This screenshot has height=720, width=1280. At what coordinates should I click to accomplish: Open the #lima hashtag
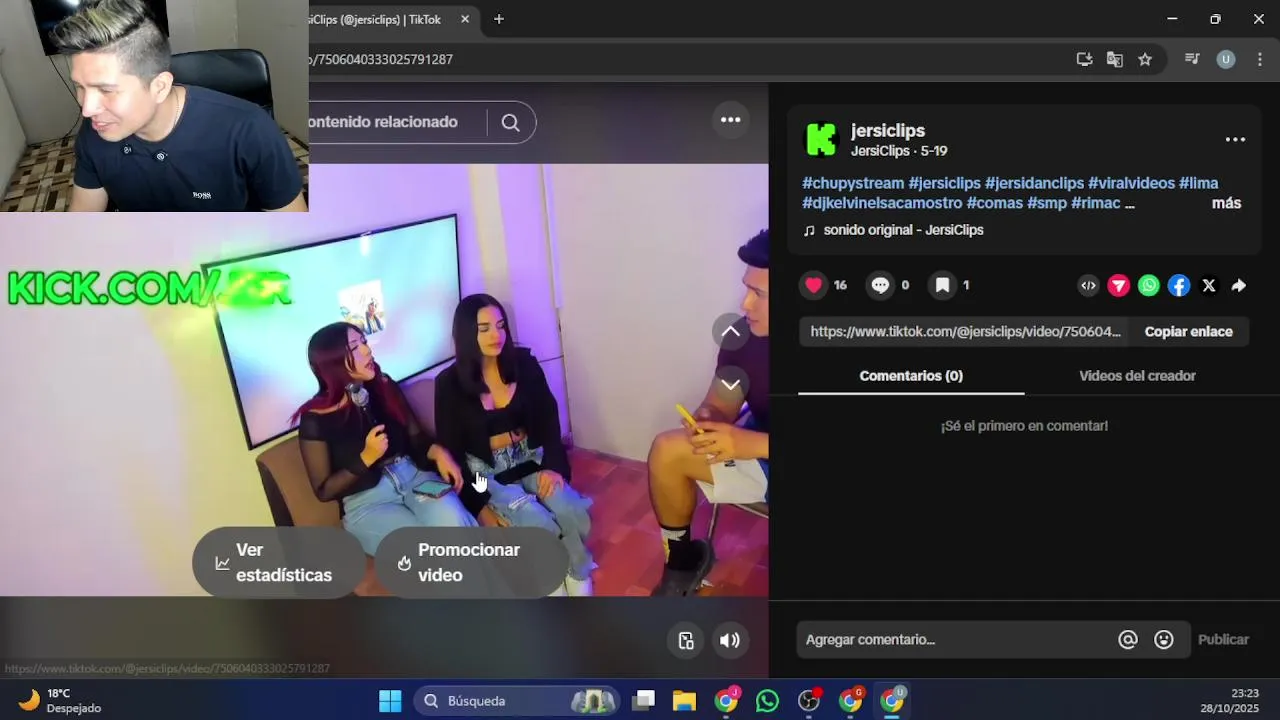[x=1199, y=184]
